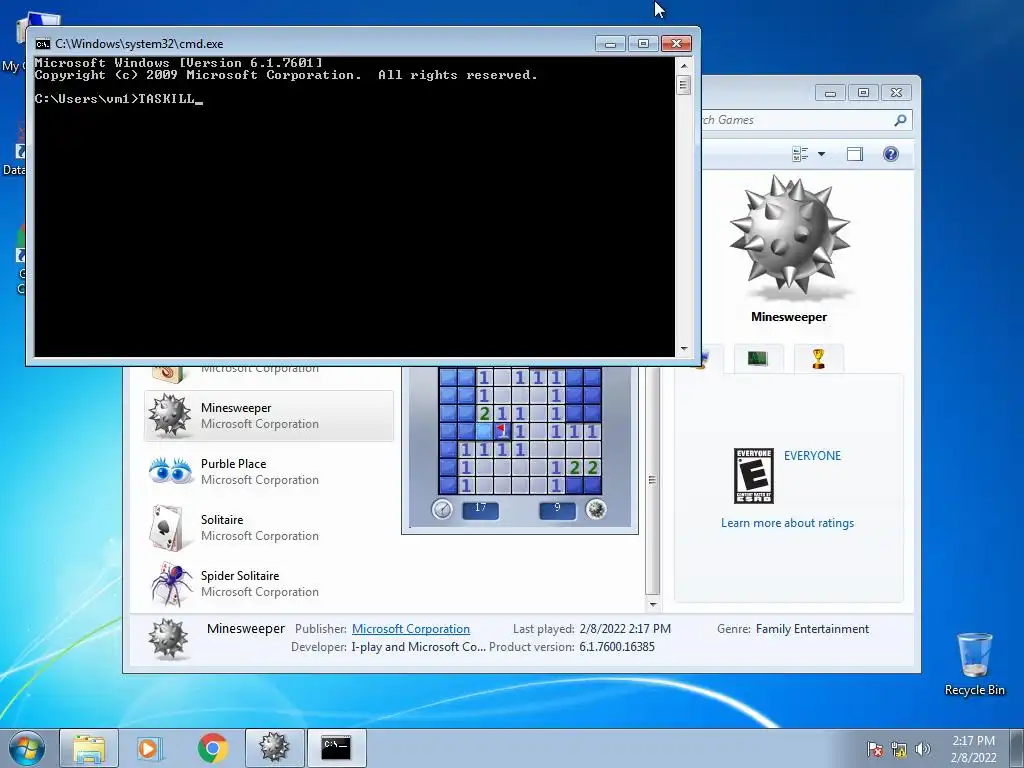Image resolution: width=1024 pixels, height=768 pixels.
Task: Maximize the cmd.exe window
Action: pos(643,44)
